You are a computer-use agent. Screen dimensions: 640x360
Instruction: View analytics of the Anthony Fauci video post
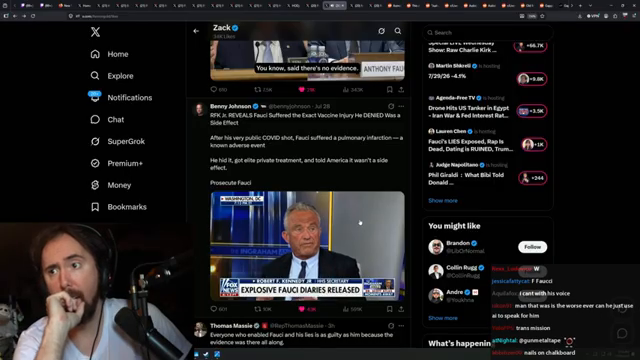(x=353, y=89)
